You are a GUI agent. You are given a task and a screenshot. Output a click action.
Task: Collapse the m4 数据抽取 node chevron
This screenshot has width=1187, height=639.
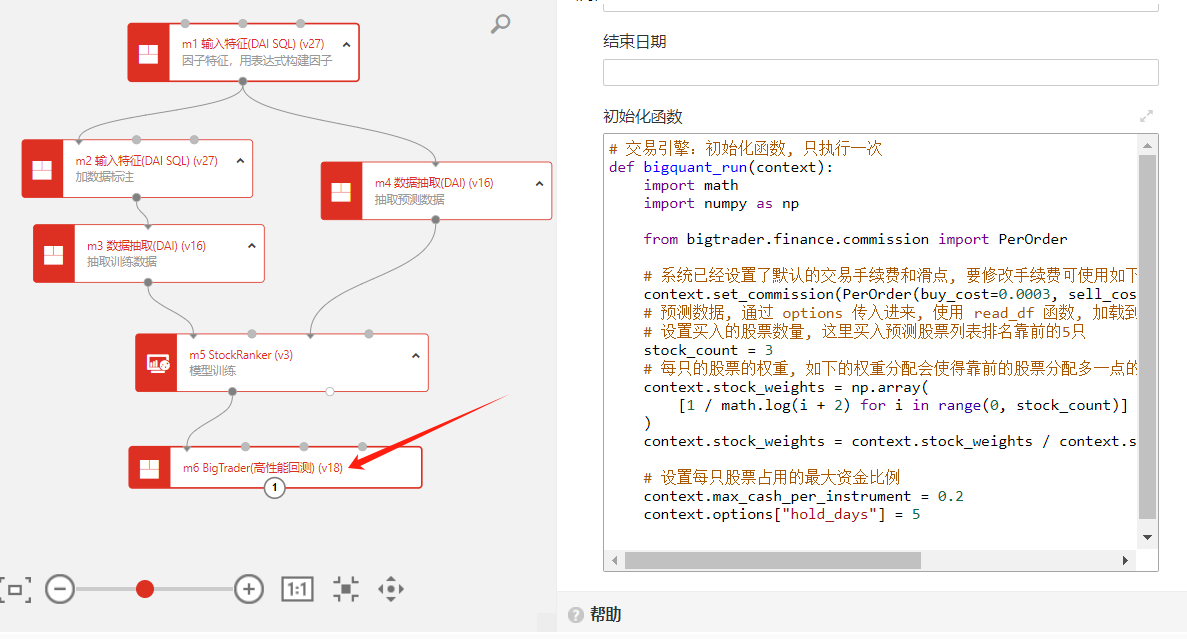tap(539, 183)
